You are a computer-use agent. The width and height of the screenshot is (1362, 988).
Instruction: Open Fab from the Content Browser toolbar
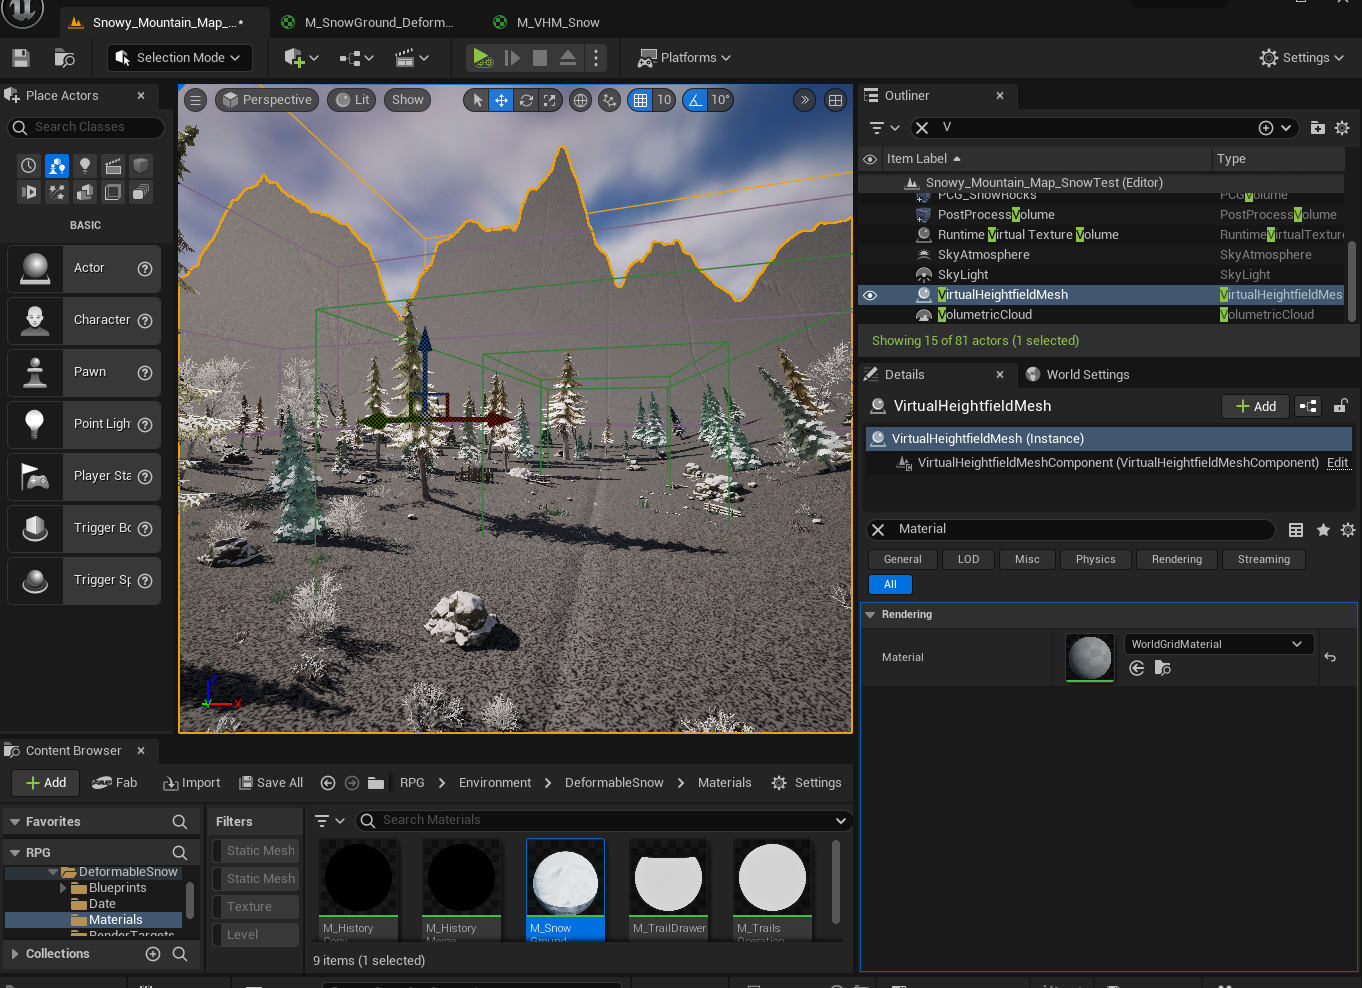pyautogui.click(x=114, y=783)
